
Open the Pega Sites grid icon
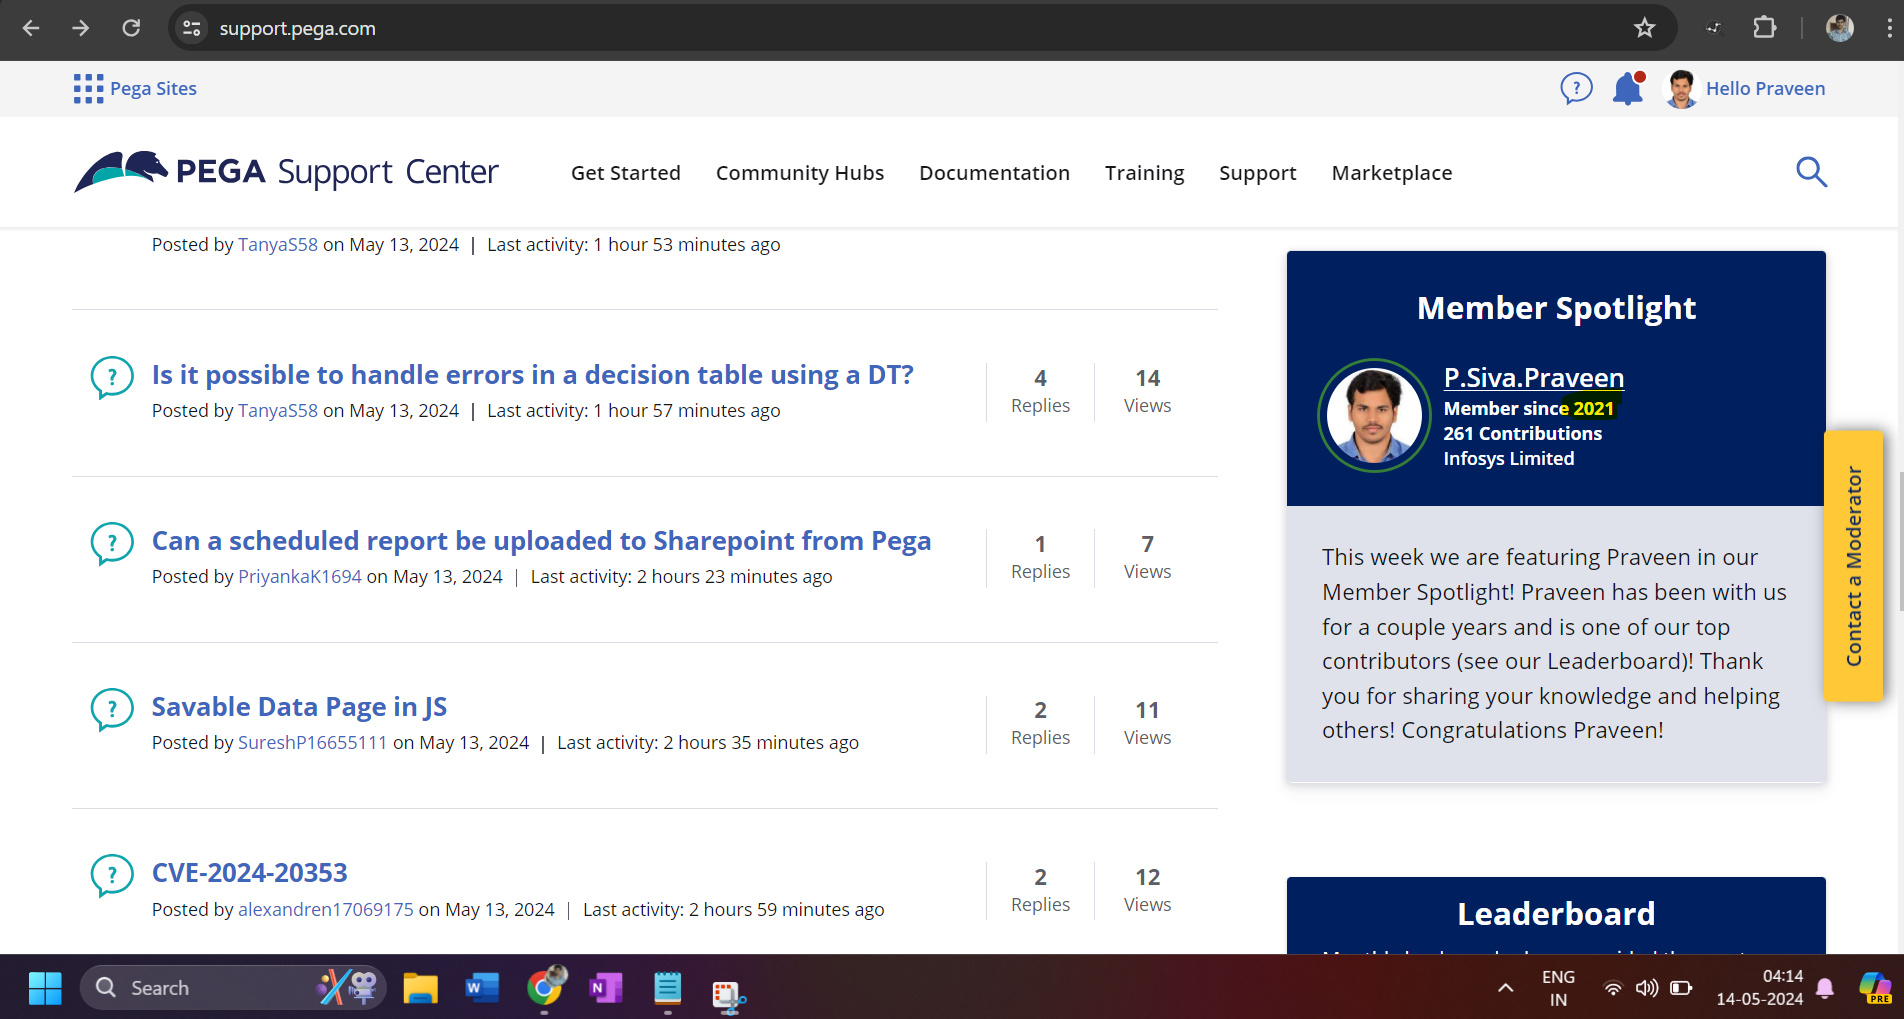point(88,88)
